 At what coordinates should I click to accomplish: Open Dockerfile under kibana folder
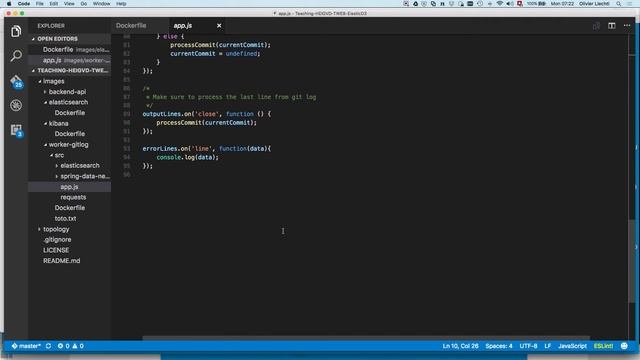(x=70, y=134)
